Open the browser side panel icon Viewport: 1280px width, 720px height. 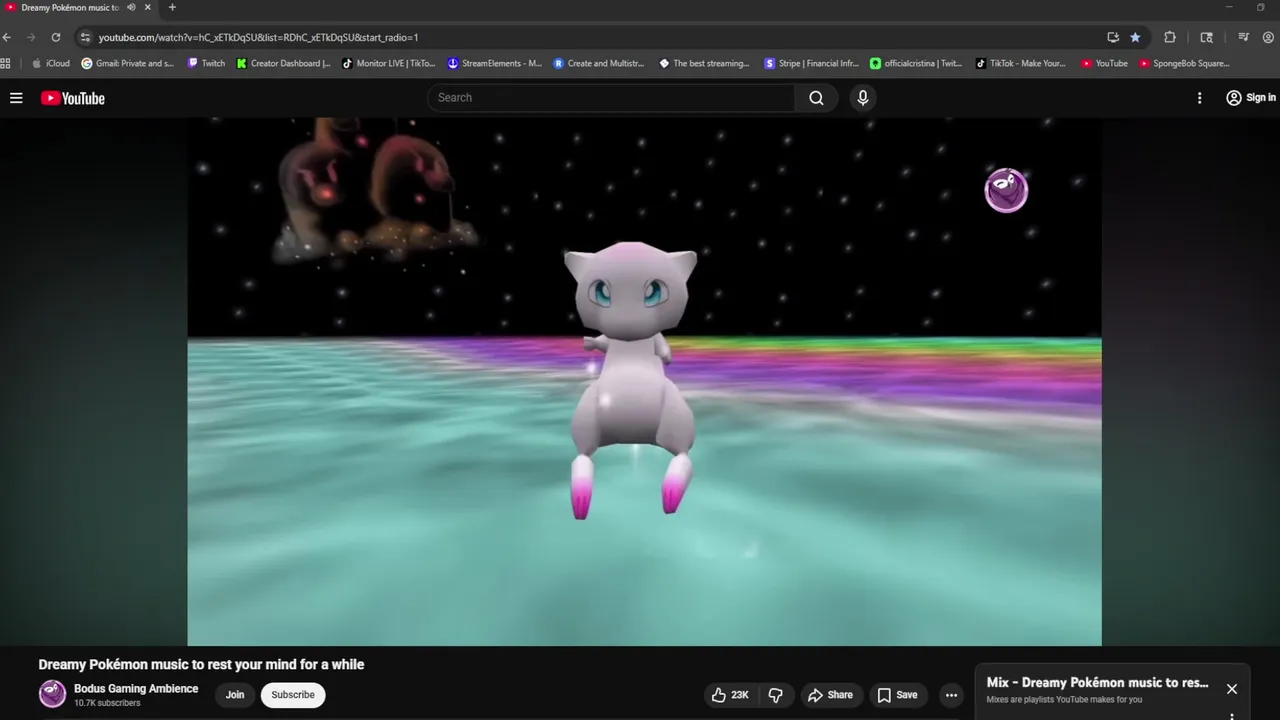coord(1207,37)
